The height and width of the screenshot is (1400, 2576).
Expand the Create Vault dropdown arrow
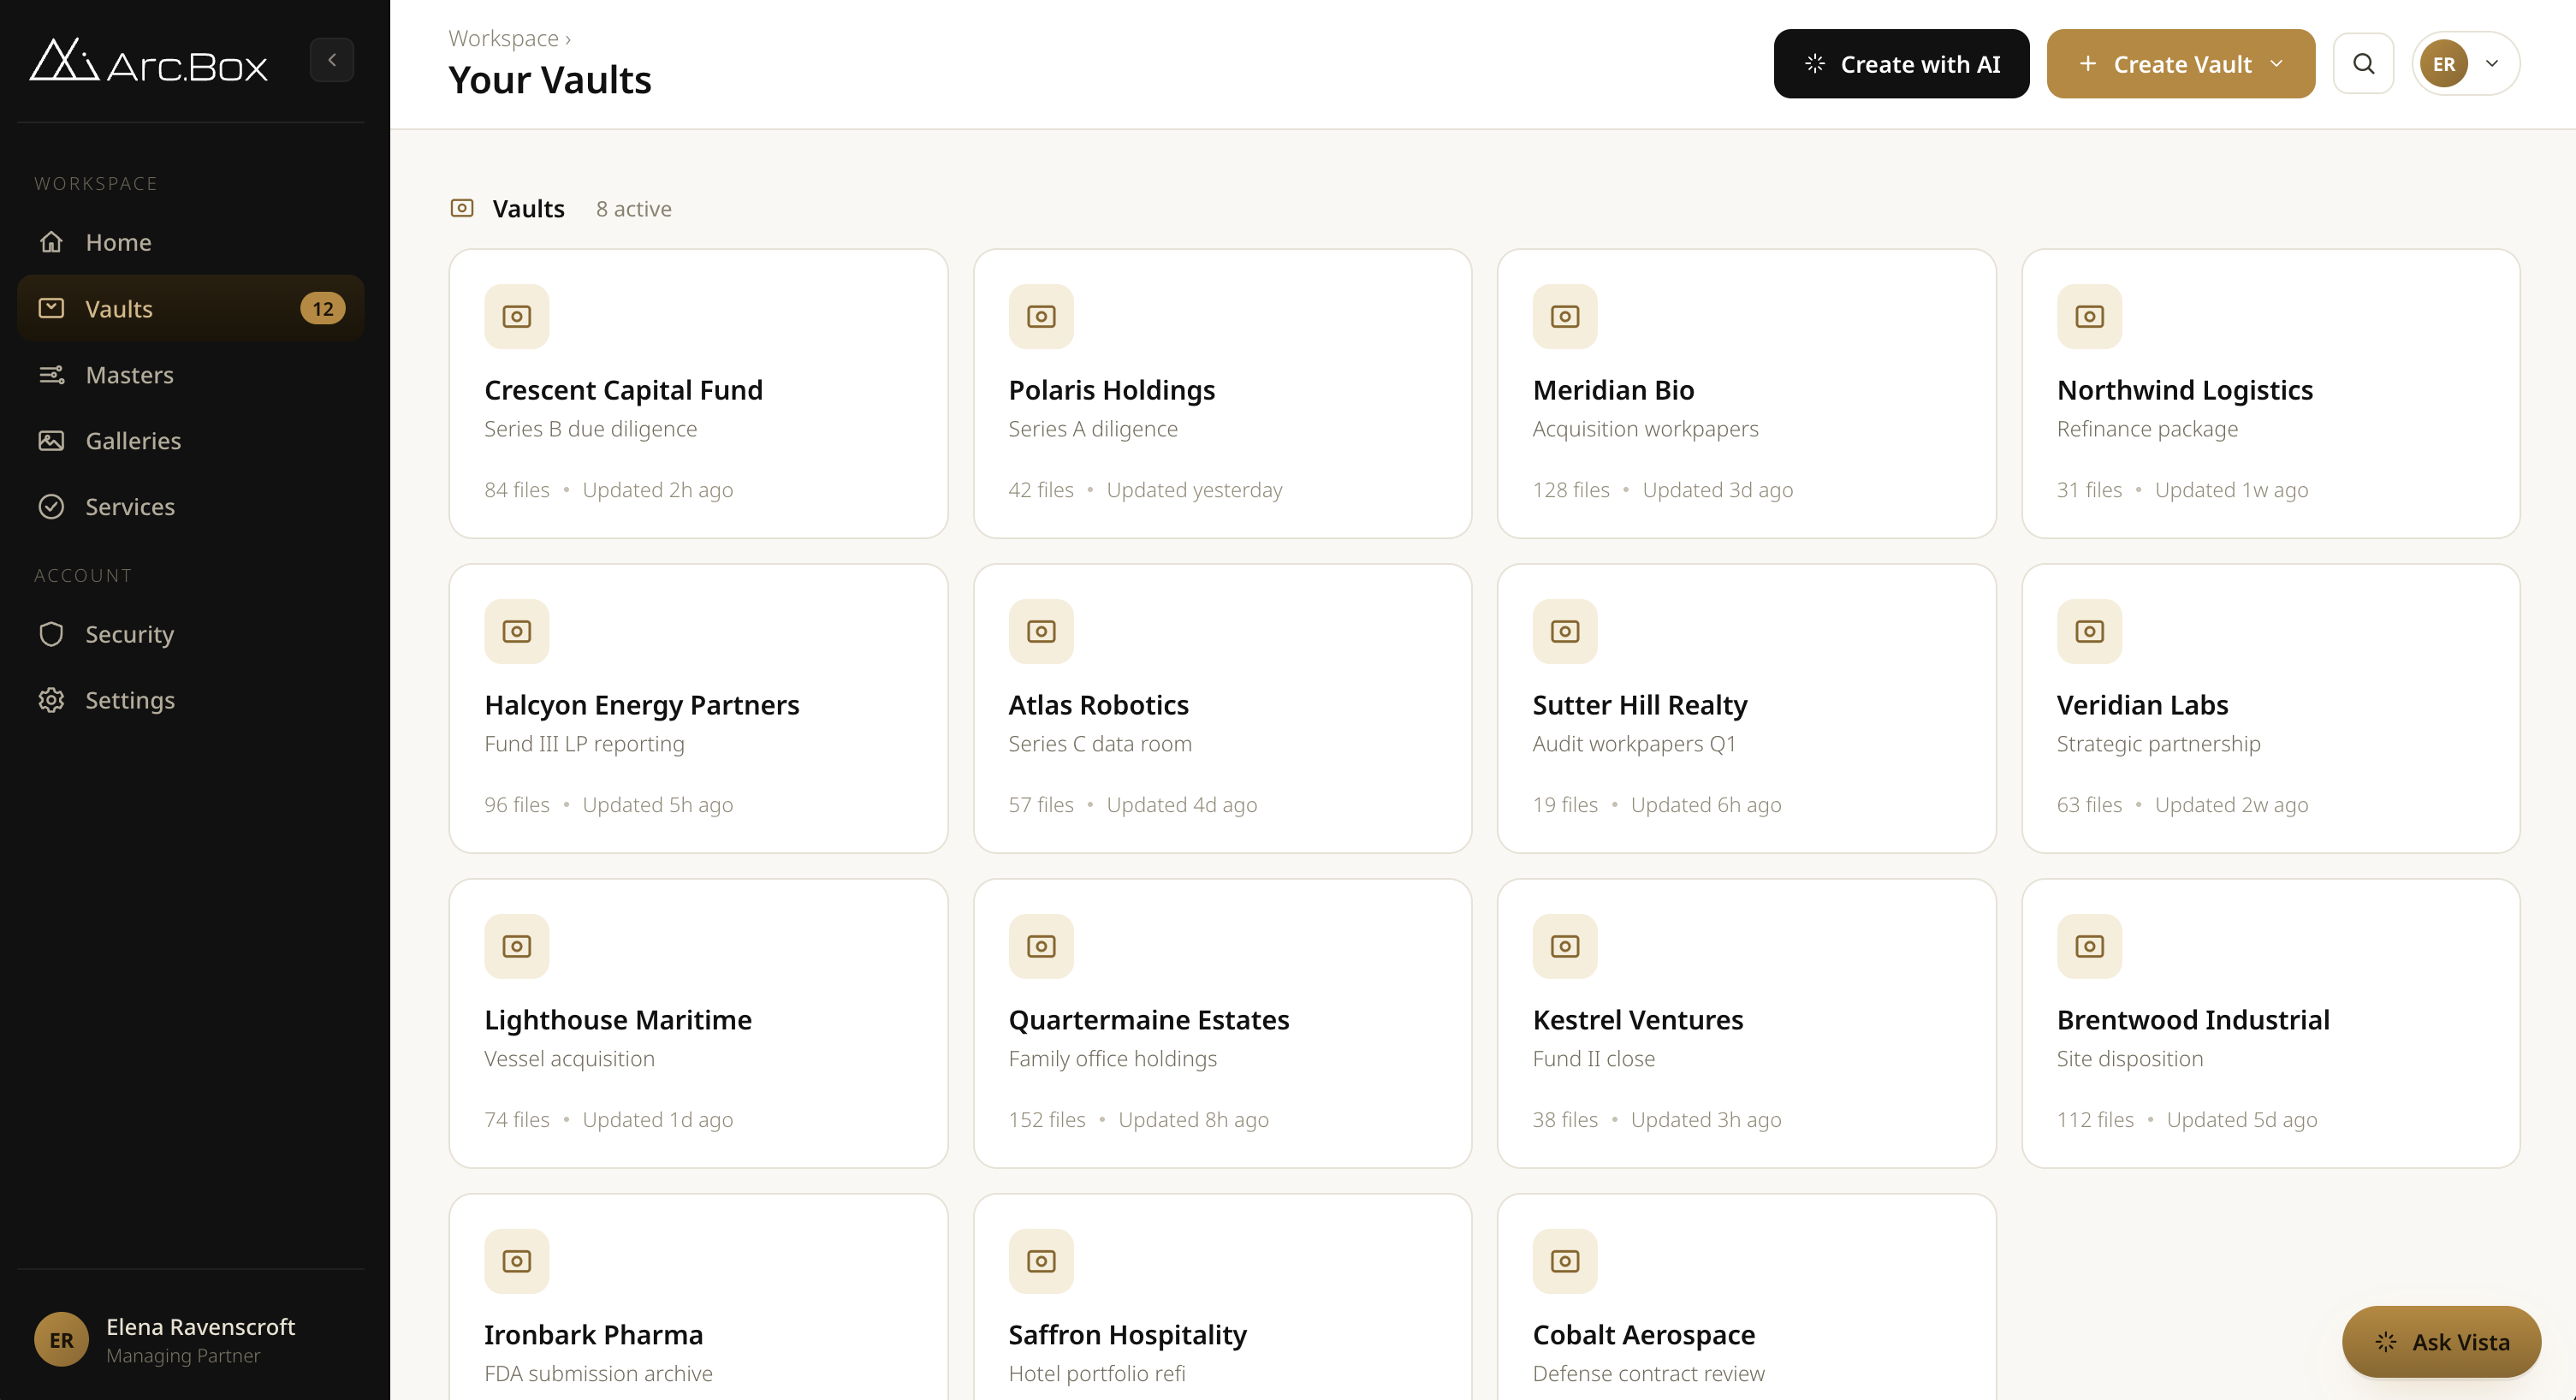click(2277, 64)
